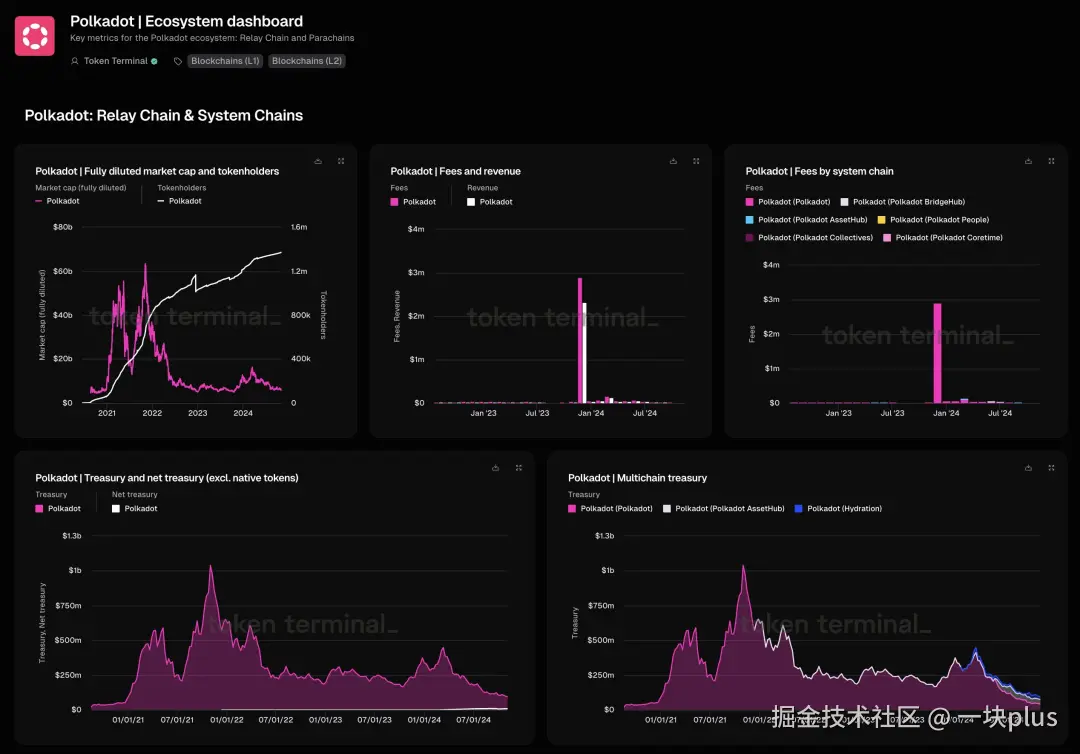This screenshot has width=1080, height=754.
Task: Toggle Polkadot (Polkadot People) legend entry
Action: 933,220
